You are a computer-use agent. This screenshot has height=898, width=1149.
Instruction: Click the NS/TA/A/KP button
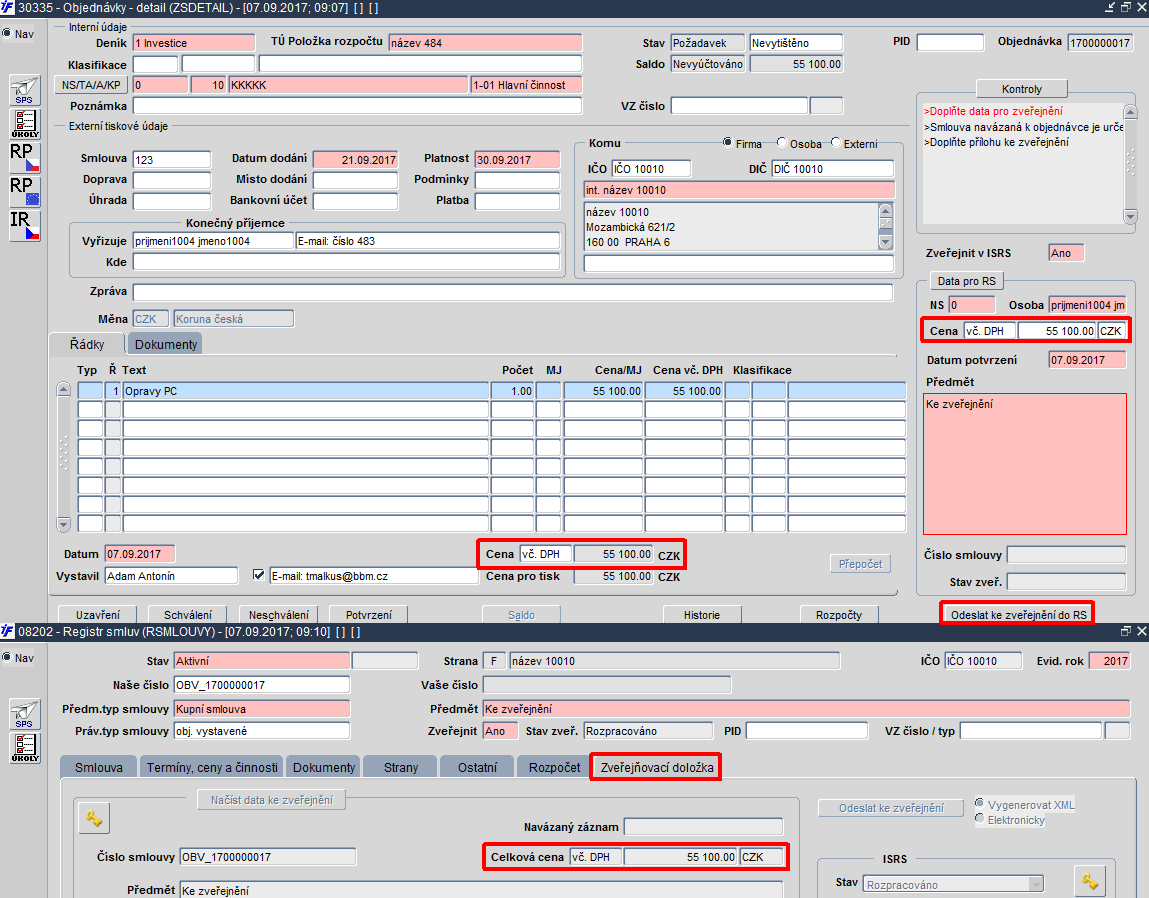(x=91, y=85)
